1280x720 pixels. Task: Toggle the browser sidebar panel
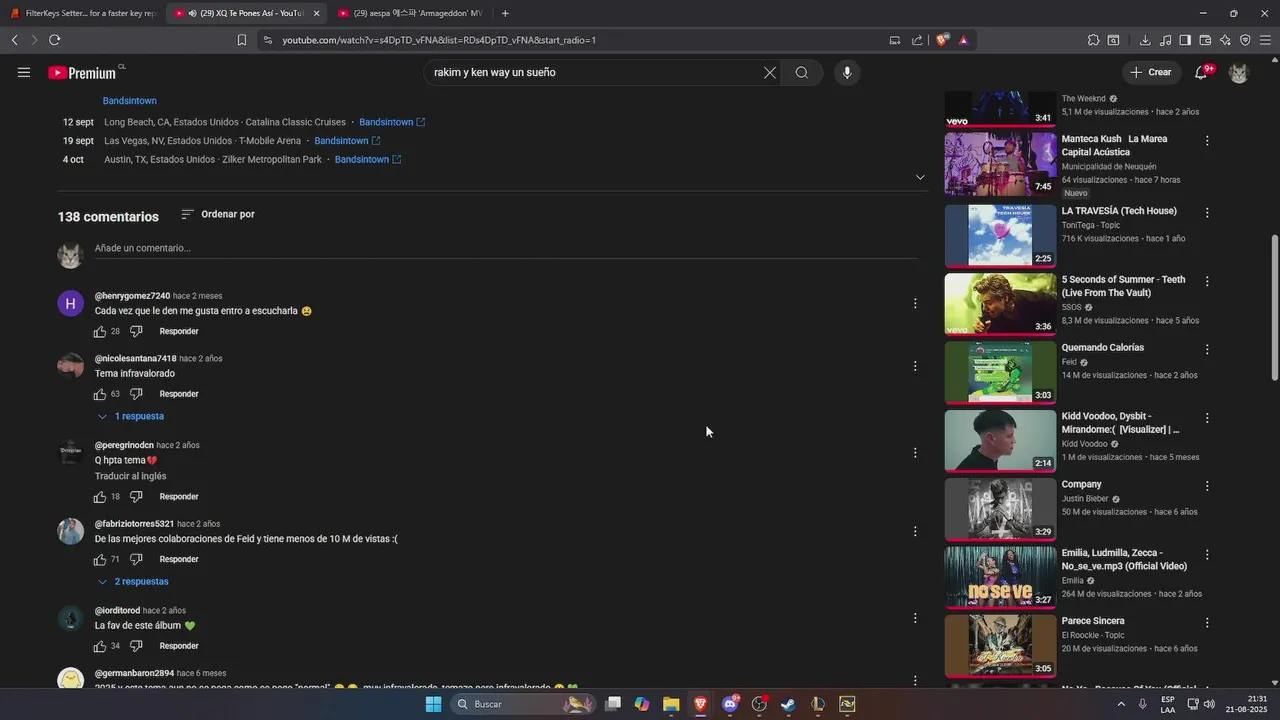tap(1185, 40)
